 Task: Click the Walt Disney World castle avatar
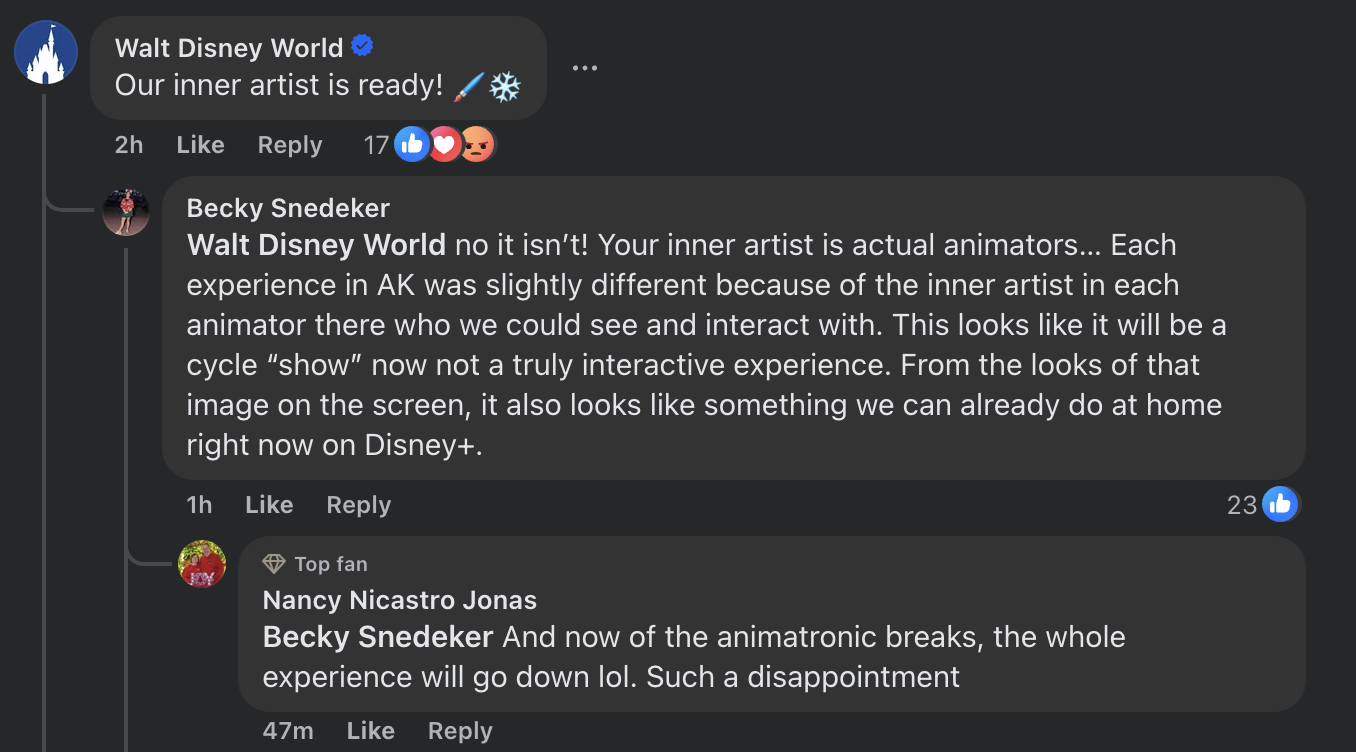(46, 52)
